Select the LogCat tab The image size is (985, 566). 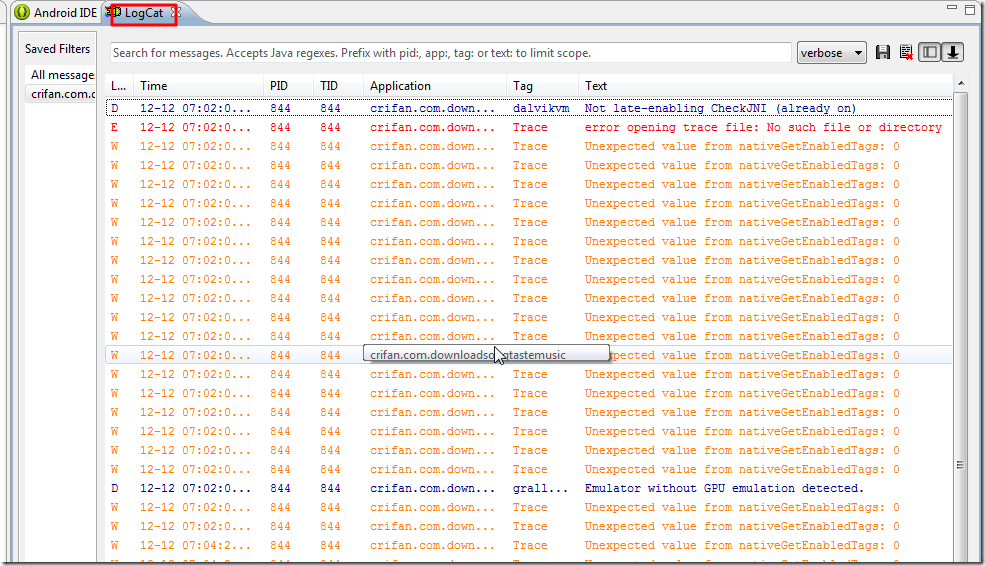click(143, 13)
